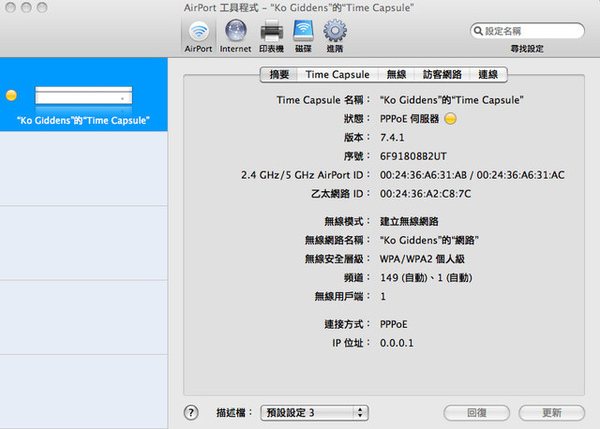Viewport: 600px width, 429px height.
Task: Click the Ethernet ID 00:24:36:A2:C8:7C
Action: 425,194
